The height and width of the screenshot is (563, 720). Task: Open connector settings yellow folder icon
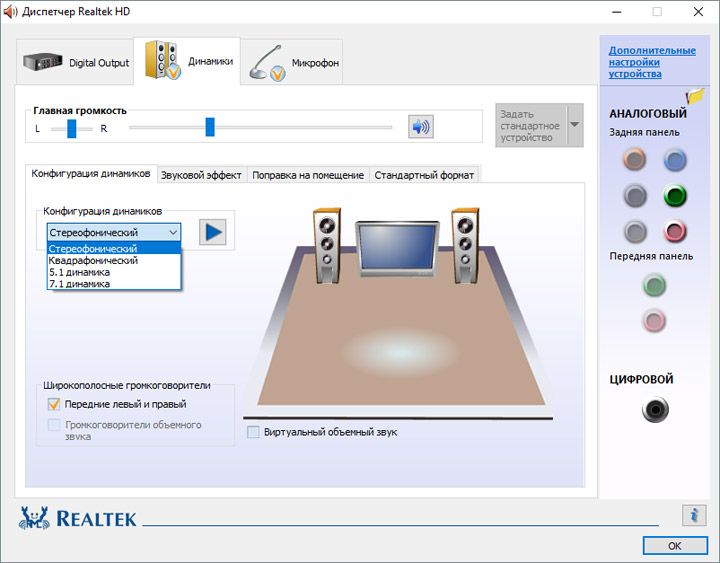point(695,96)
